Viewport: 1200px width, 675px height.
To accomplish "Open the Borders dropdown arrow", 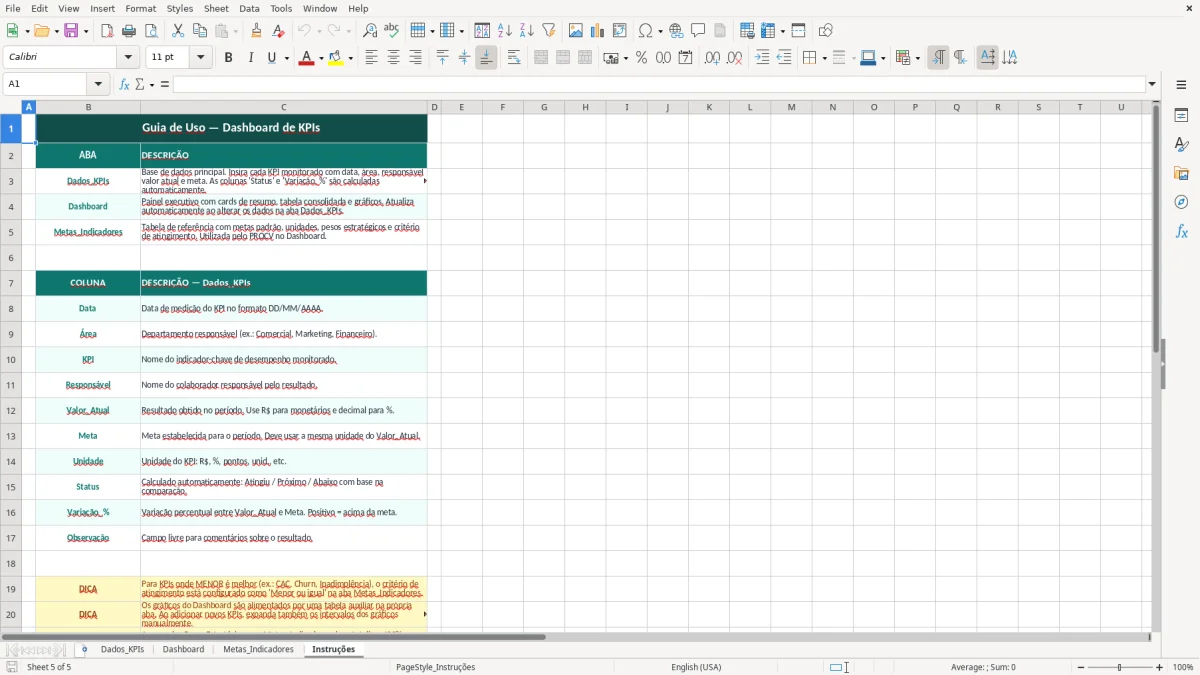I will coord(823,58).
